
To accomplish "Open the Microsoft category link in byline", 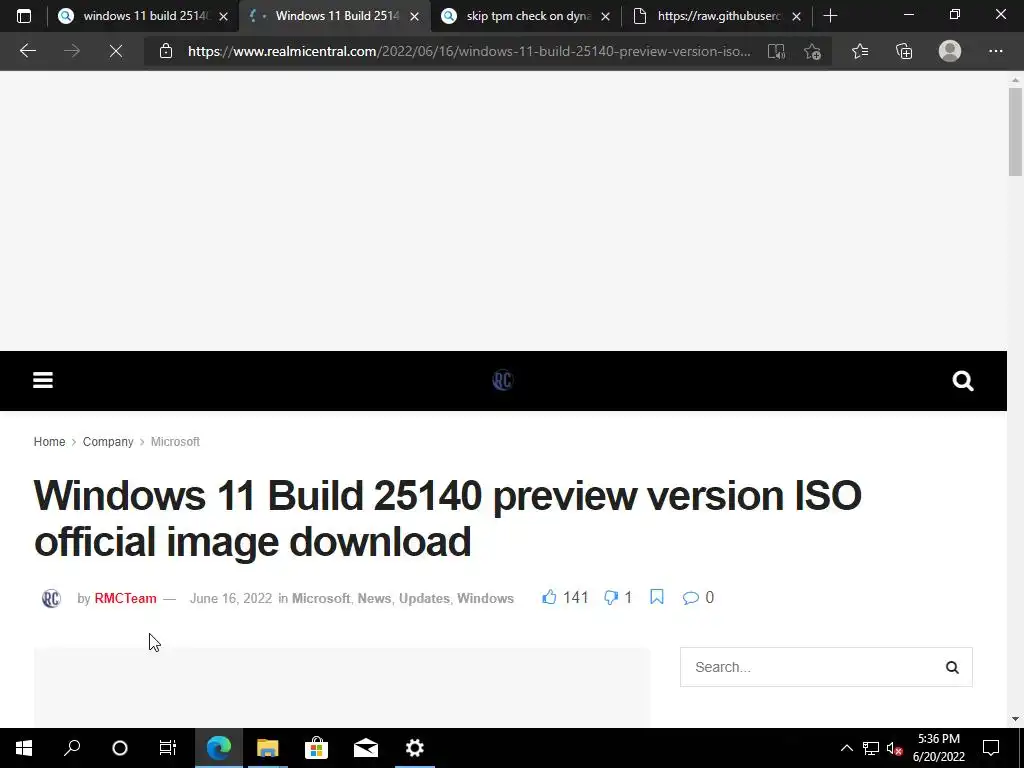I will click(x=321, y=598).
